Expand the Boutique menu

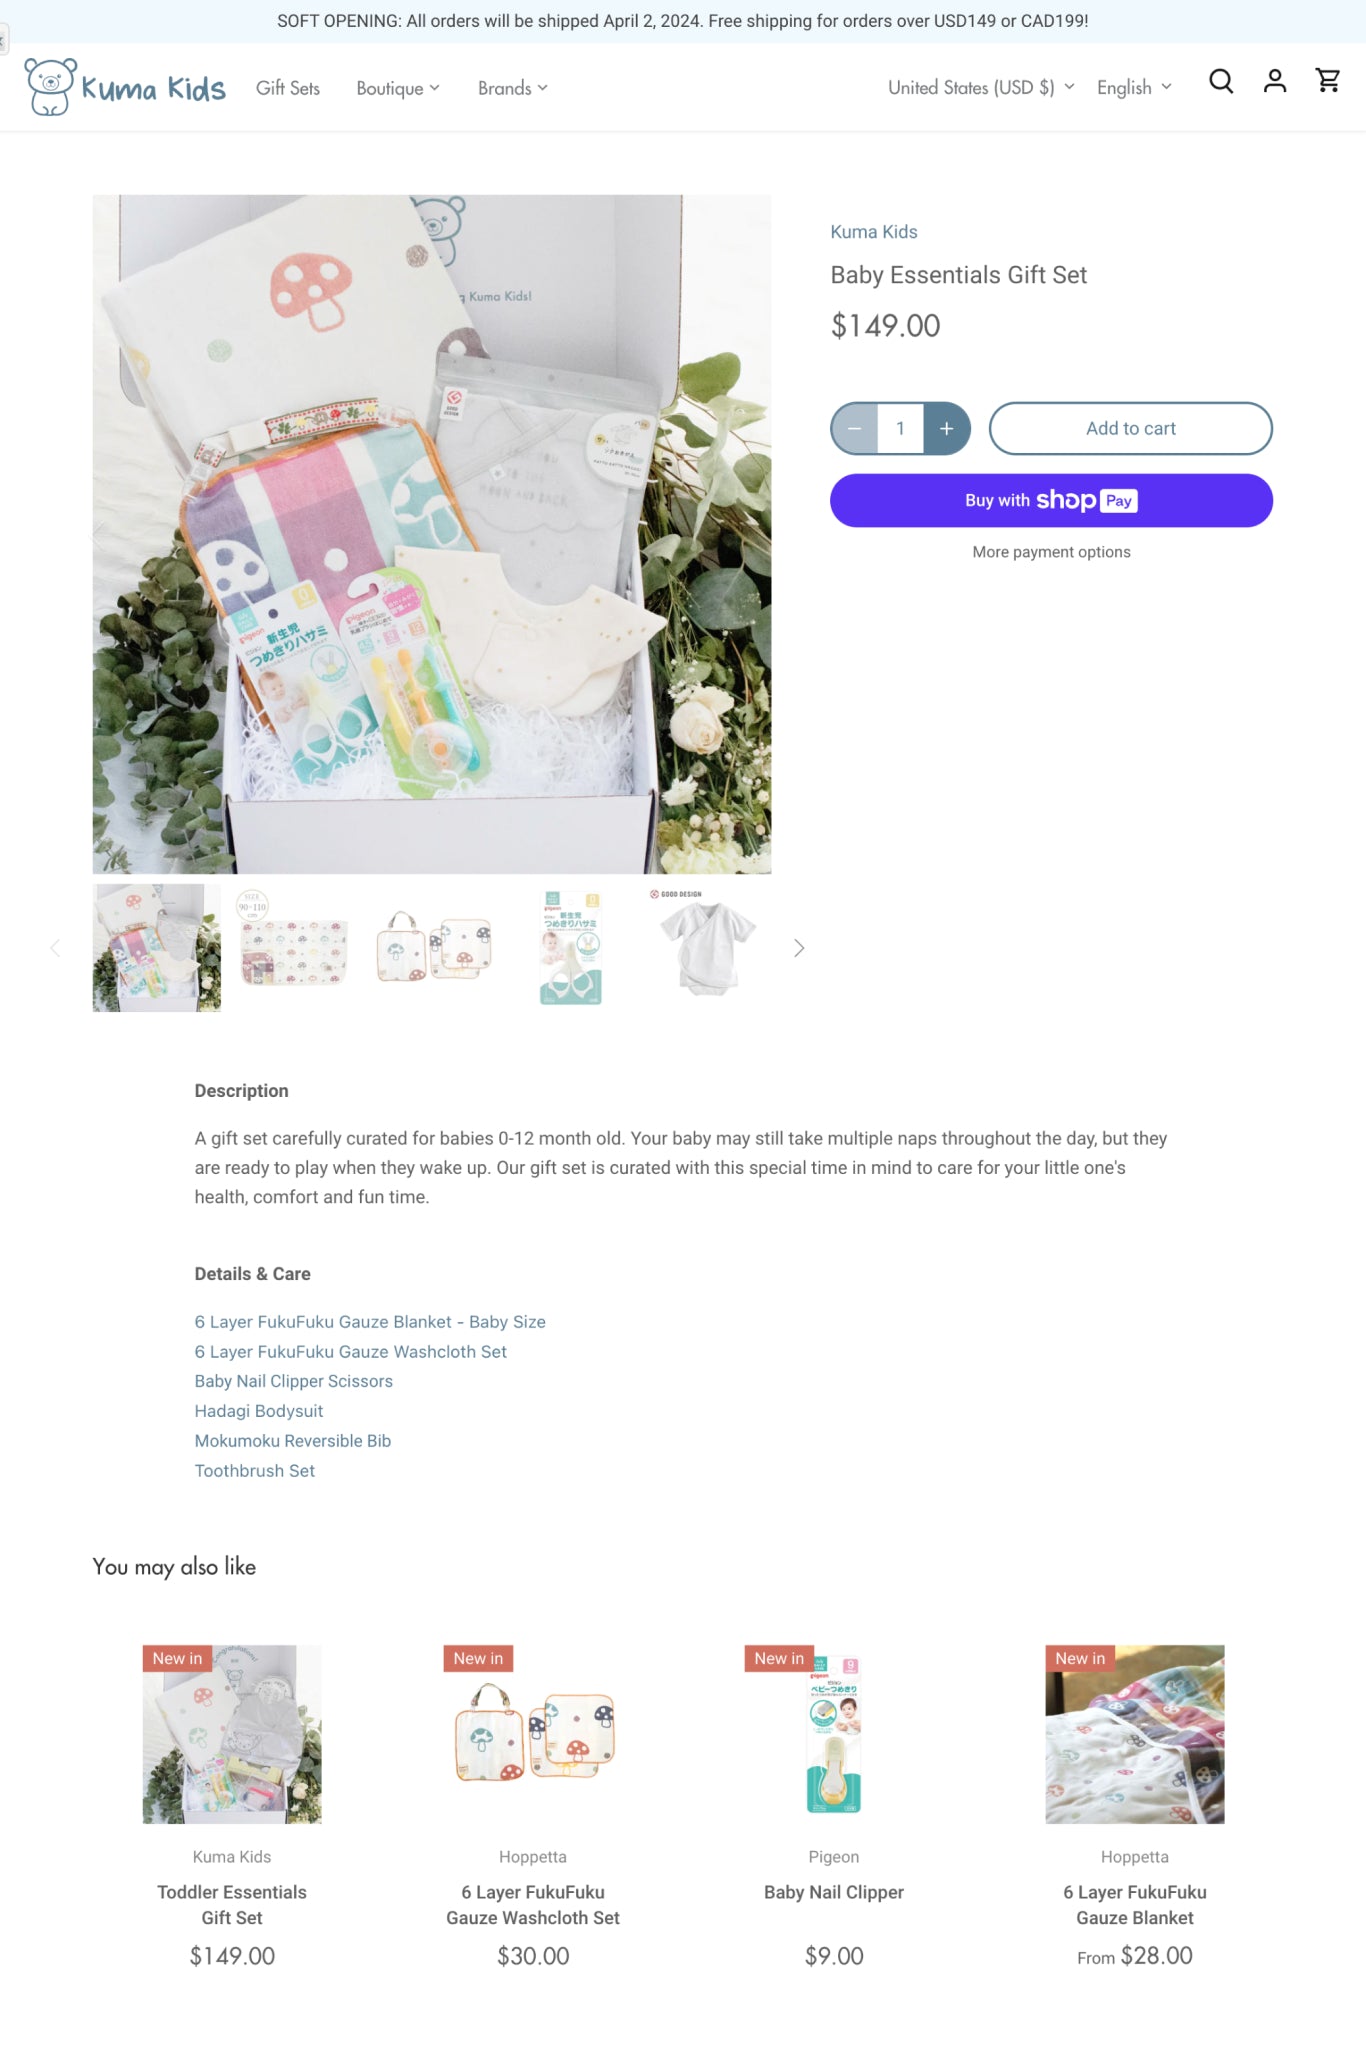[x=398, y=88]
